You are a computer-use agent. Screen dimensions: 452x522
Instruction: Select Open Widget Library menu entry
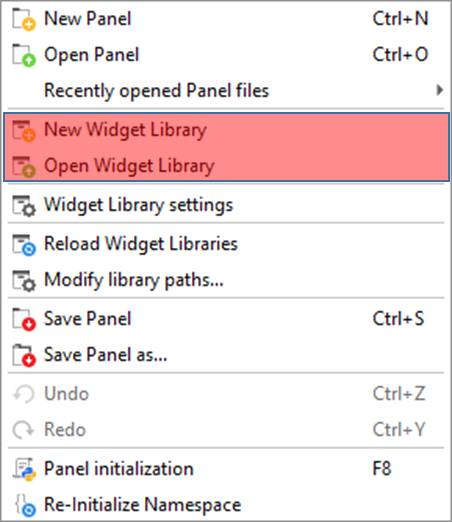point(226,165)
